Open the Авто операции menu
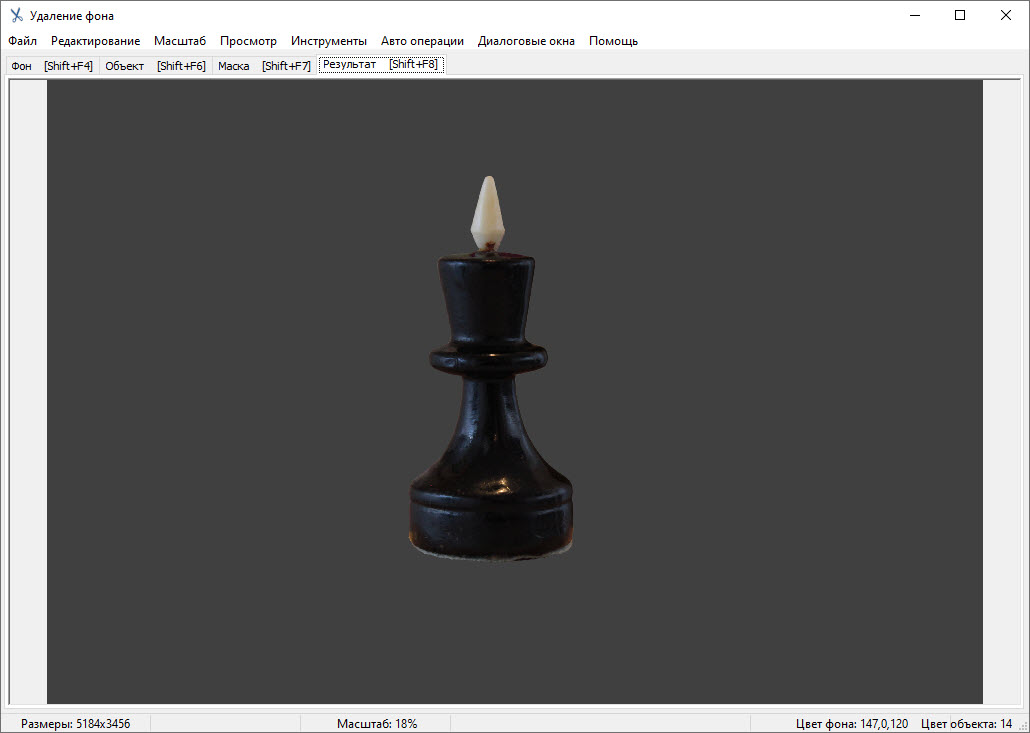Screen dimensions: 1030x733 tap(422, 41)
